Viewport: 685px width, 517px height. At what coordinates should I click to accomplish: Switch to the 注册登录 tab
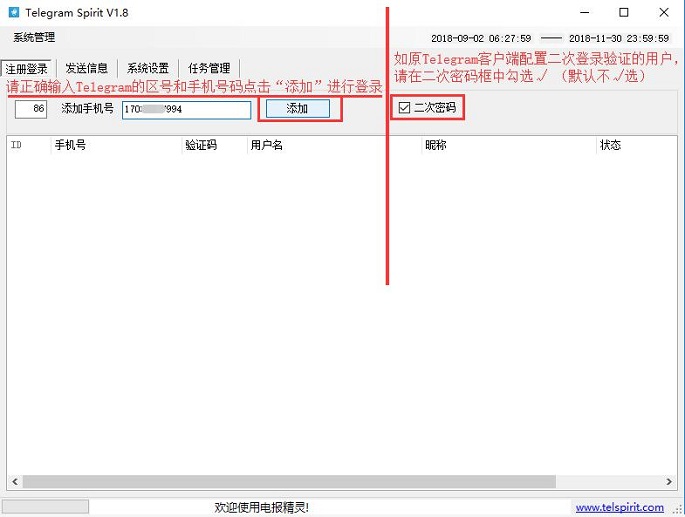click(x=27, y=69)
